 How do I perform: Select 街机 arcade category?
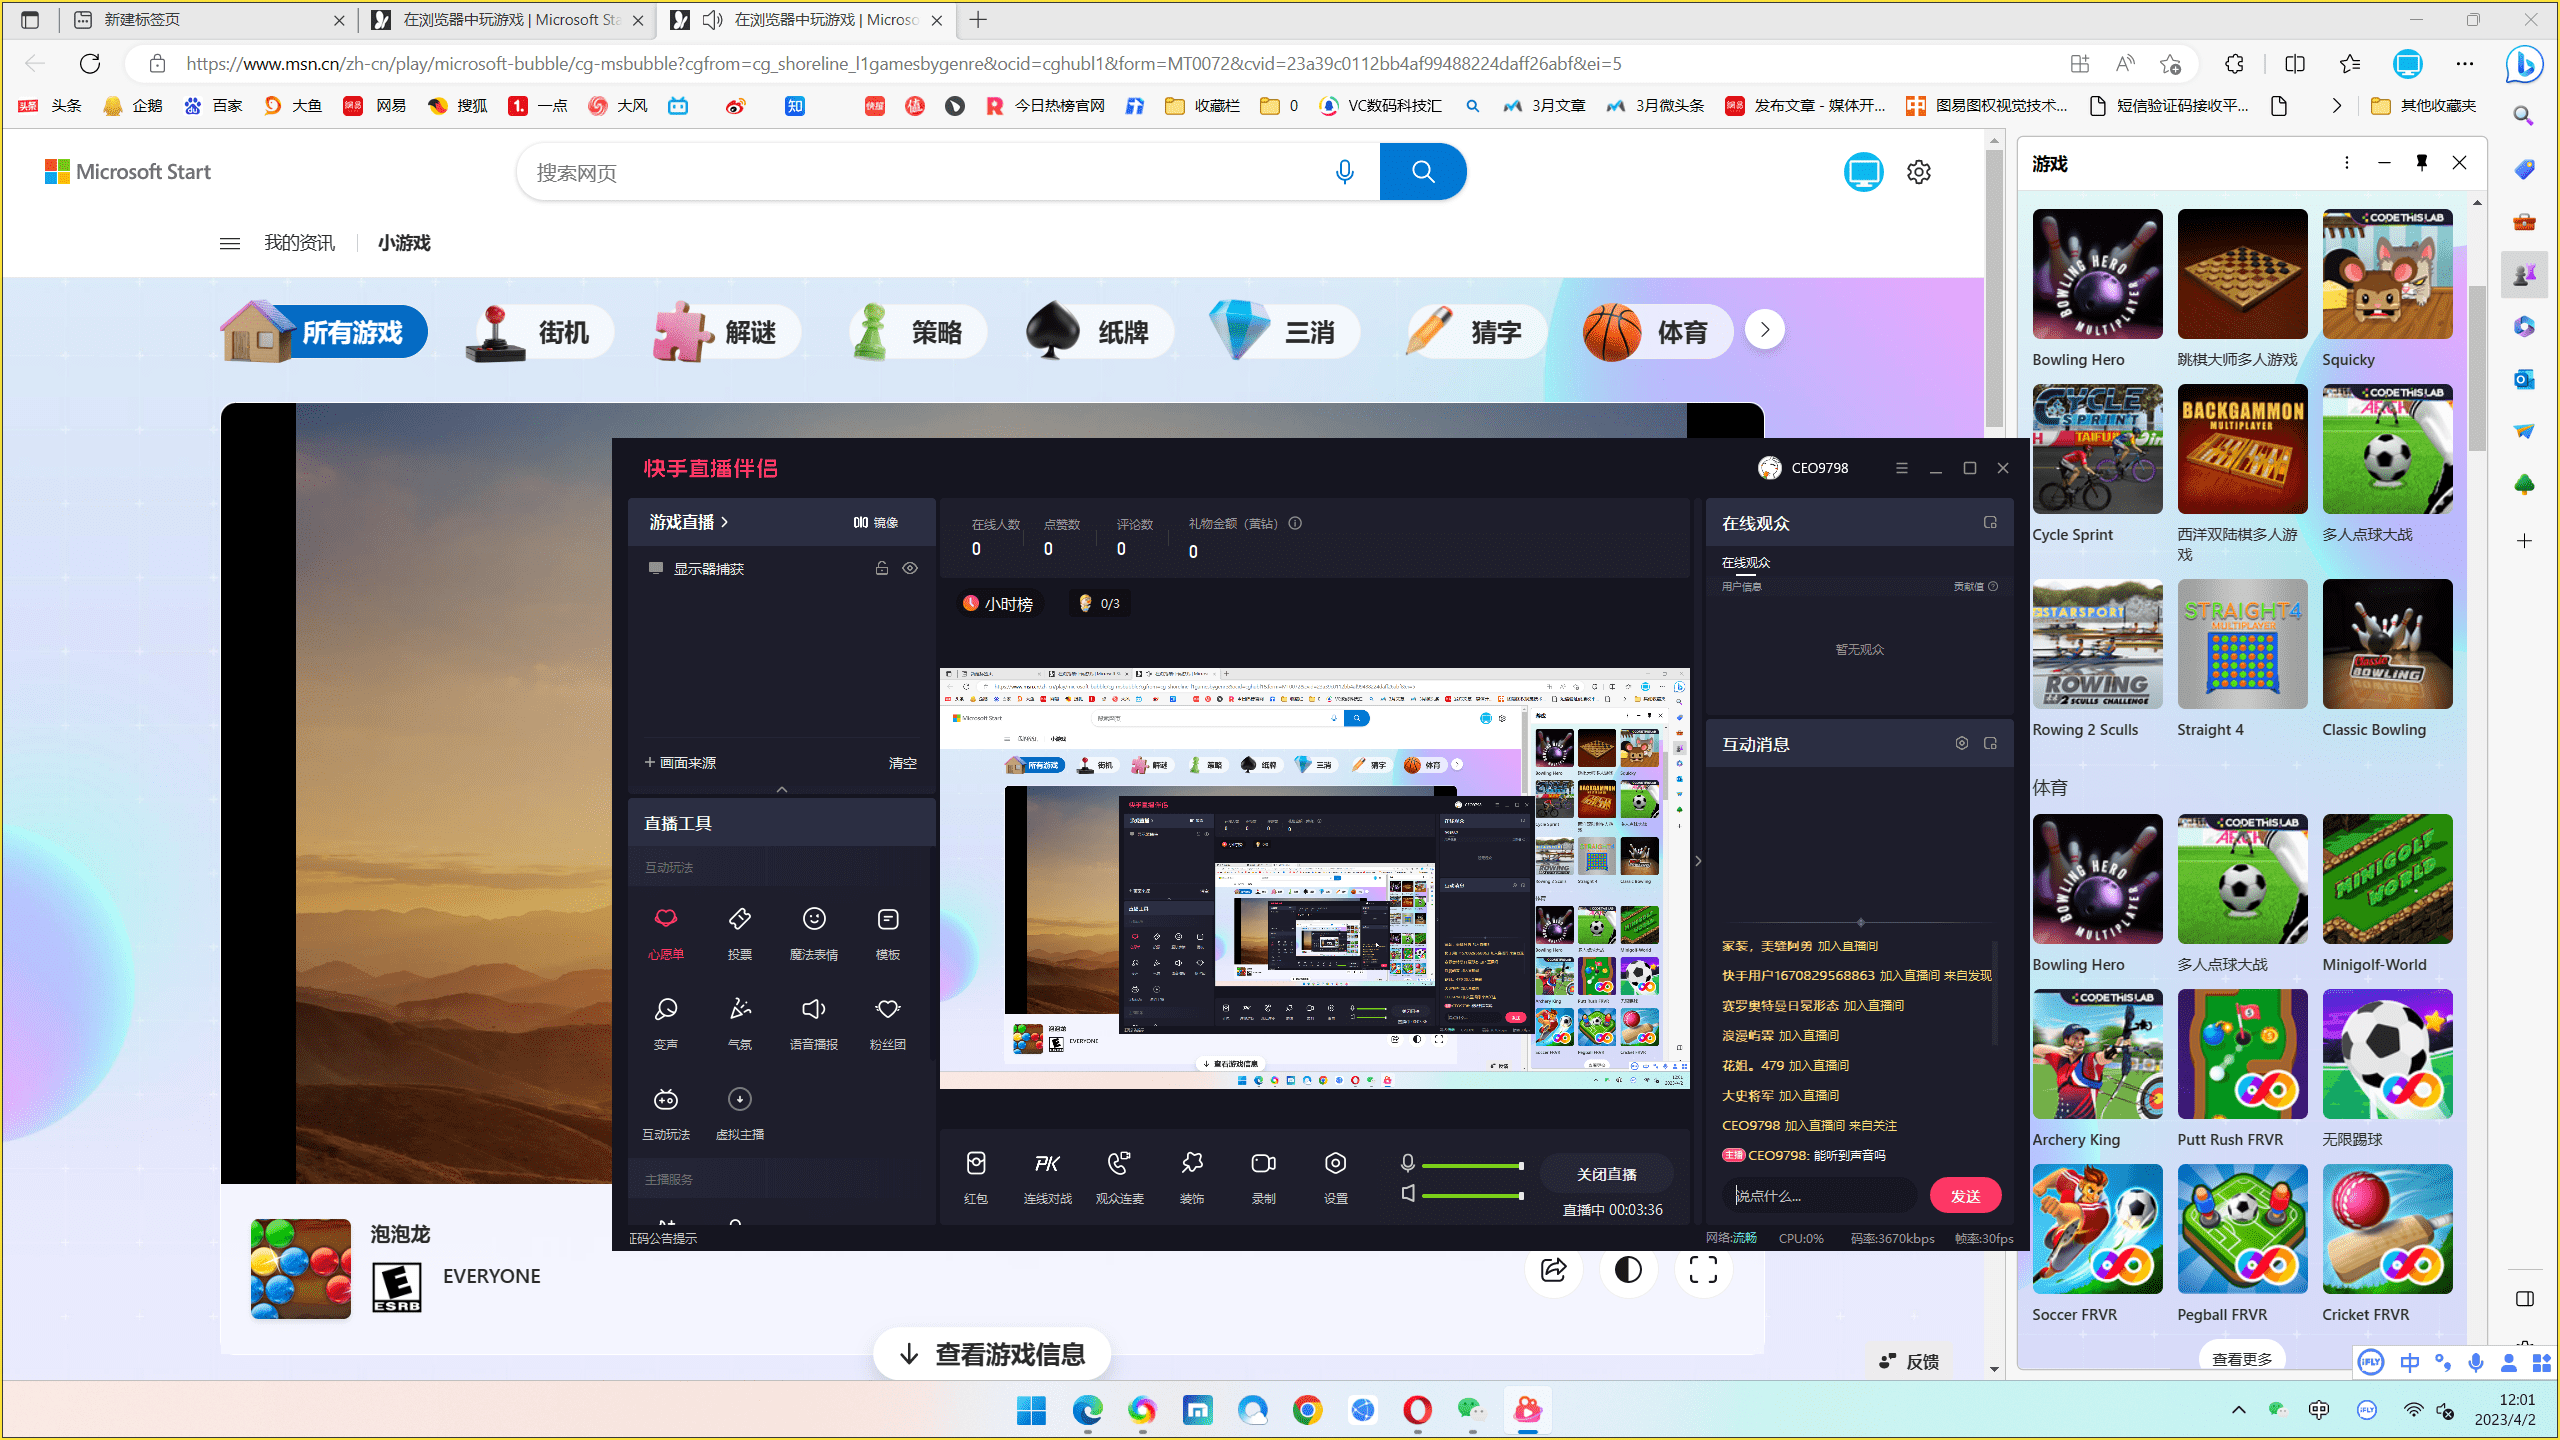tap(540, 332)
